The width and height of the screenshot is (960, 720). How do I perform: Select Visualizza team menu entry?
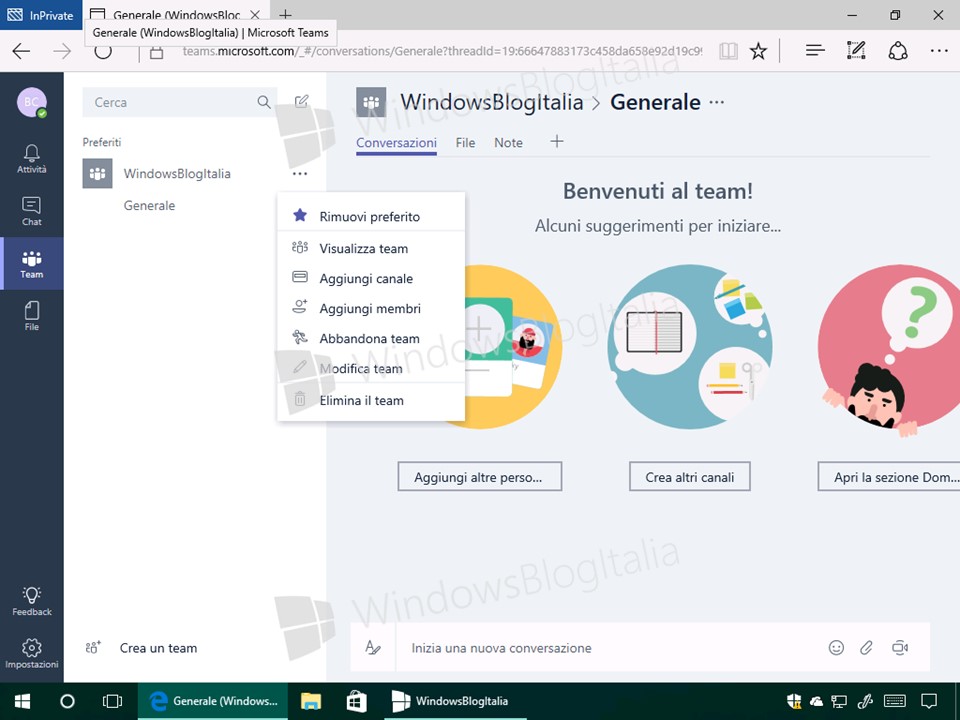[x=370, y=249]
